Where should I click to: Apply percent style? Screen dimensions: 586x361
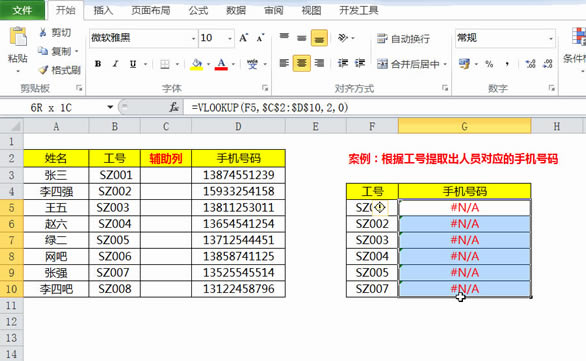489,64
